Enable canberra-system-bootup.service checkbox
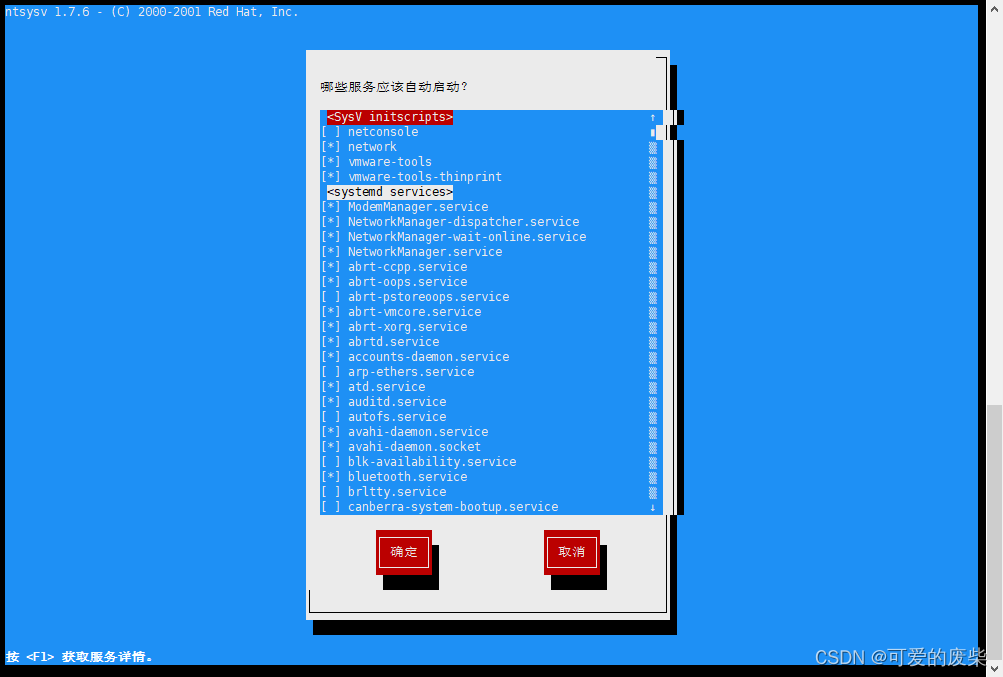The image size is (1003, 677). click(331, 507)
